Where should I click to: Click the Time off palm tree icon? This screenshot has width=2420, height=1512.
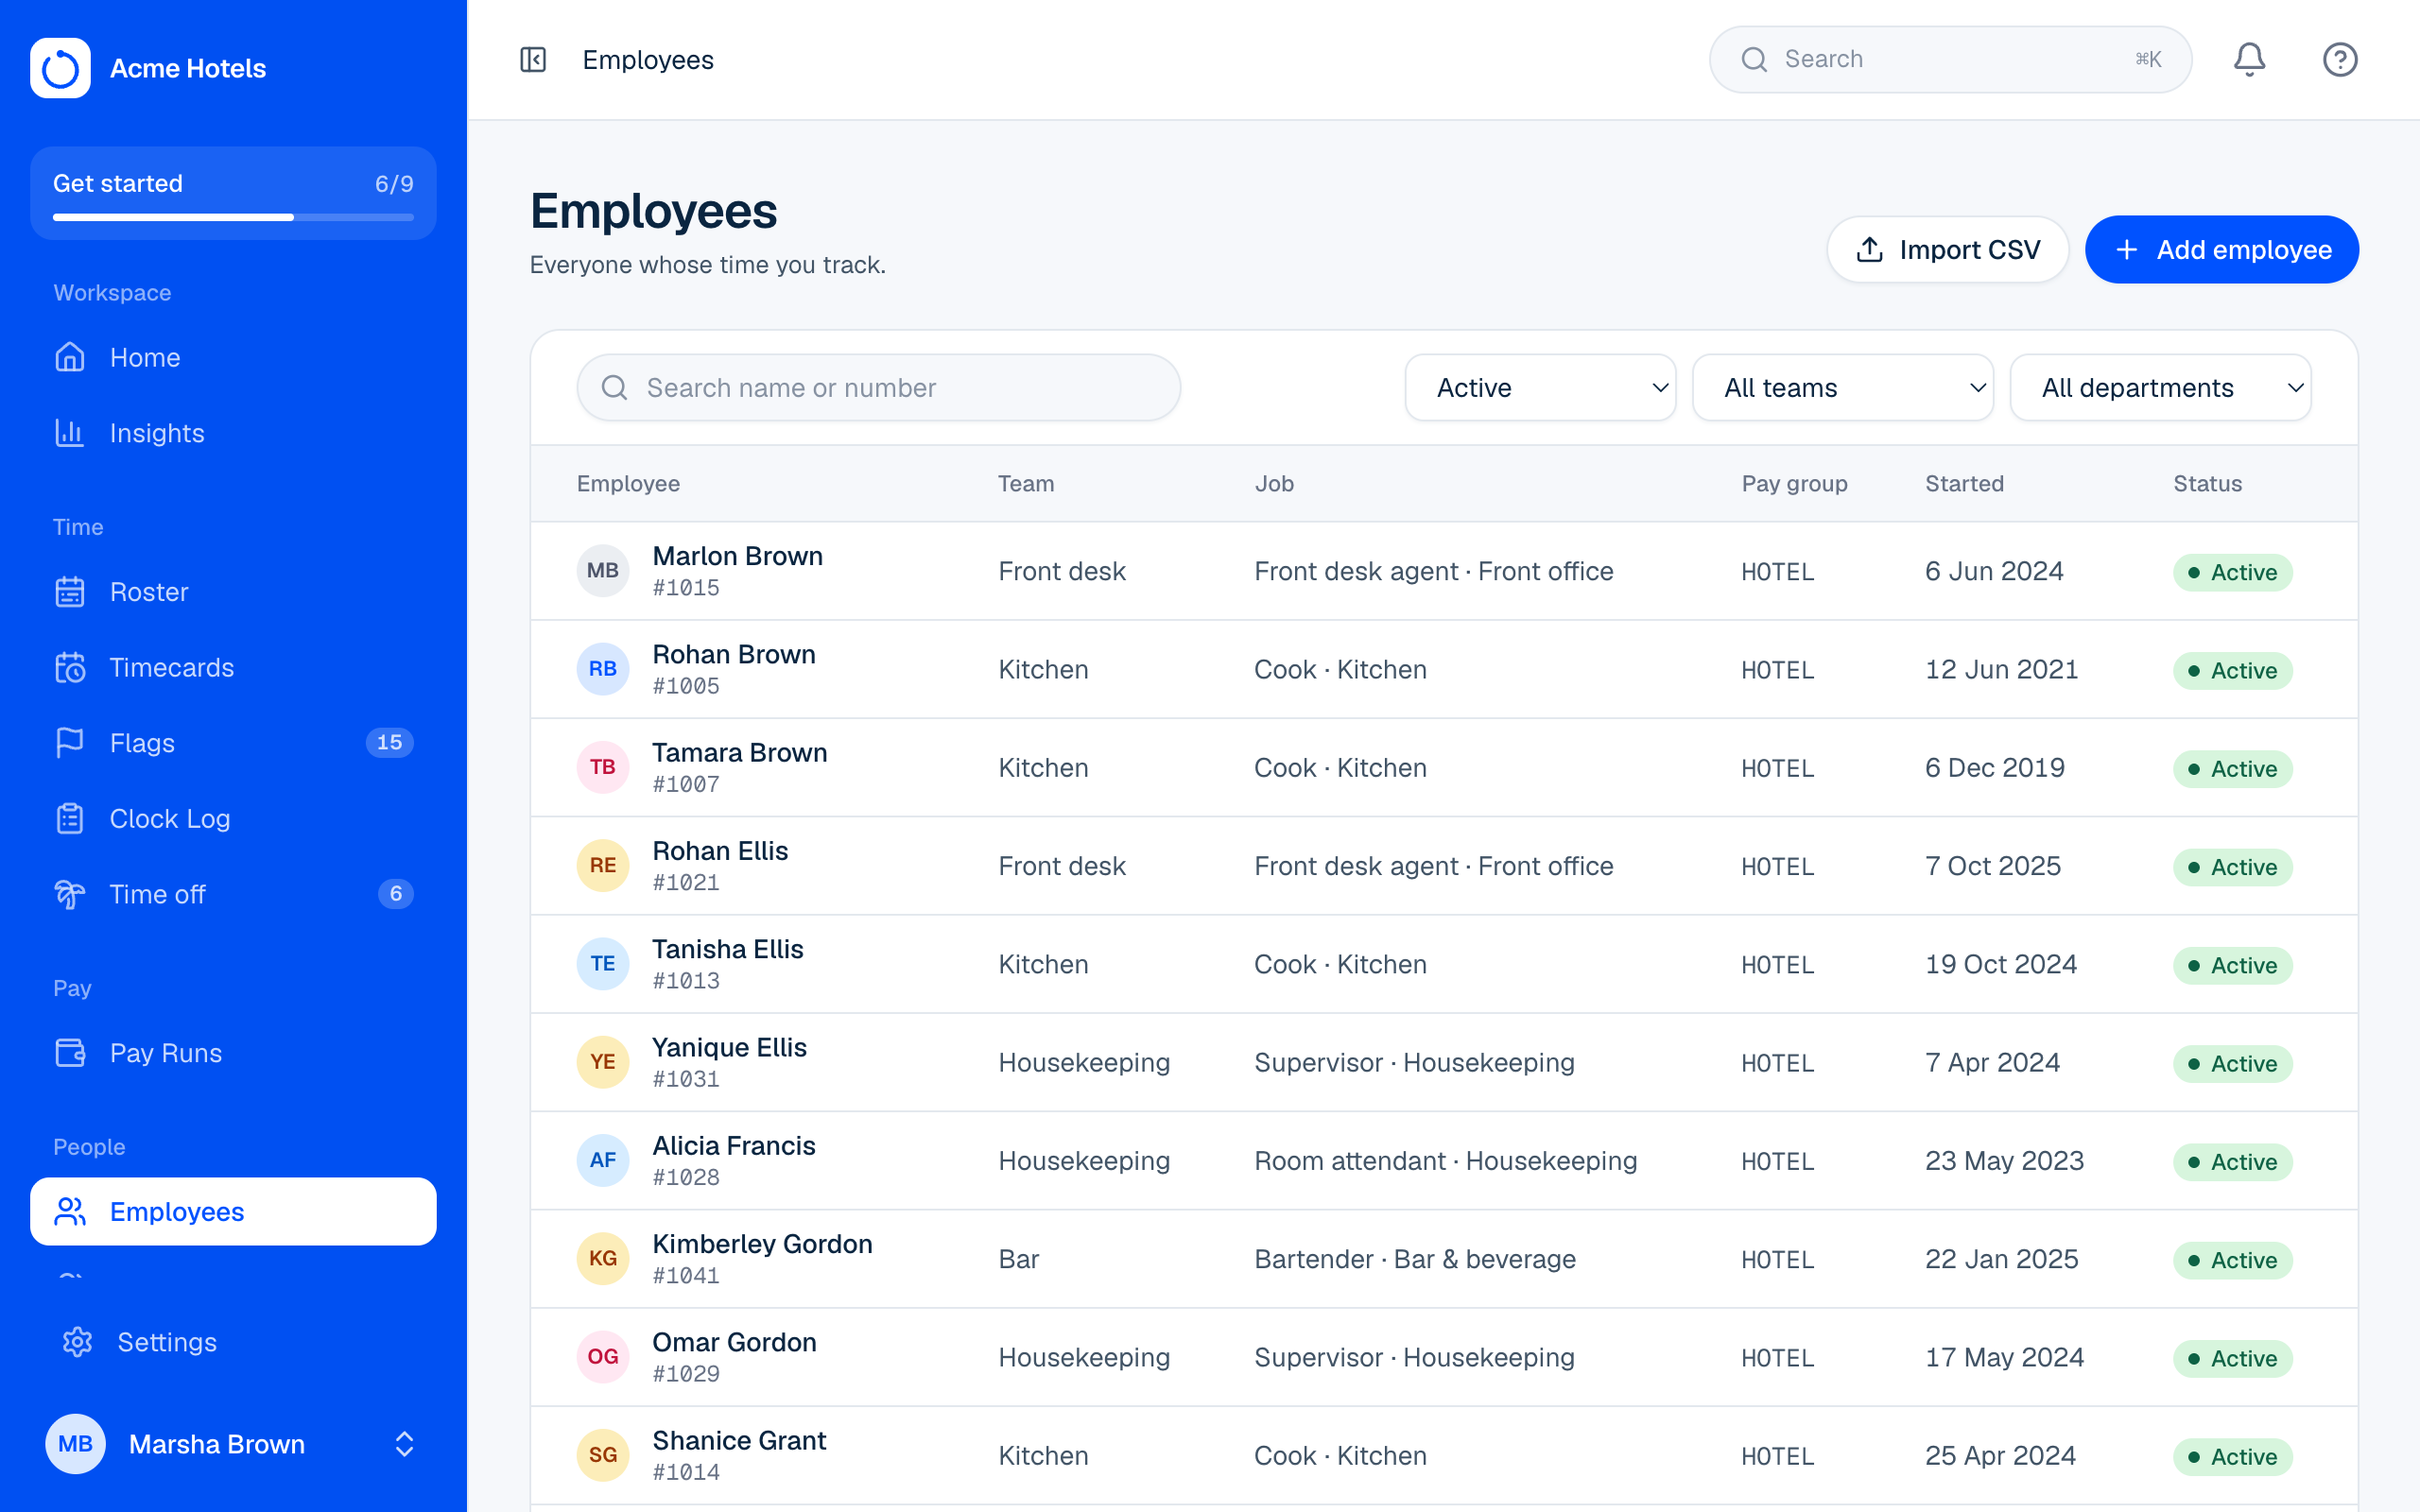[70, 894]
